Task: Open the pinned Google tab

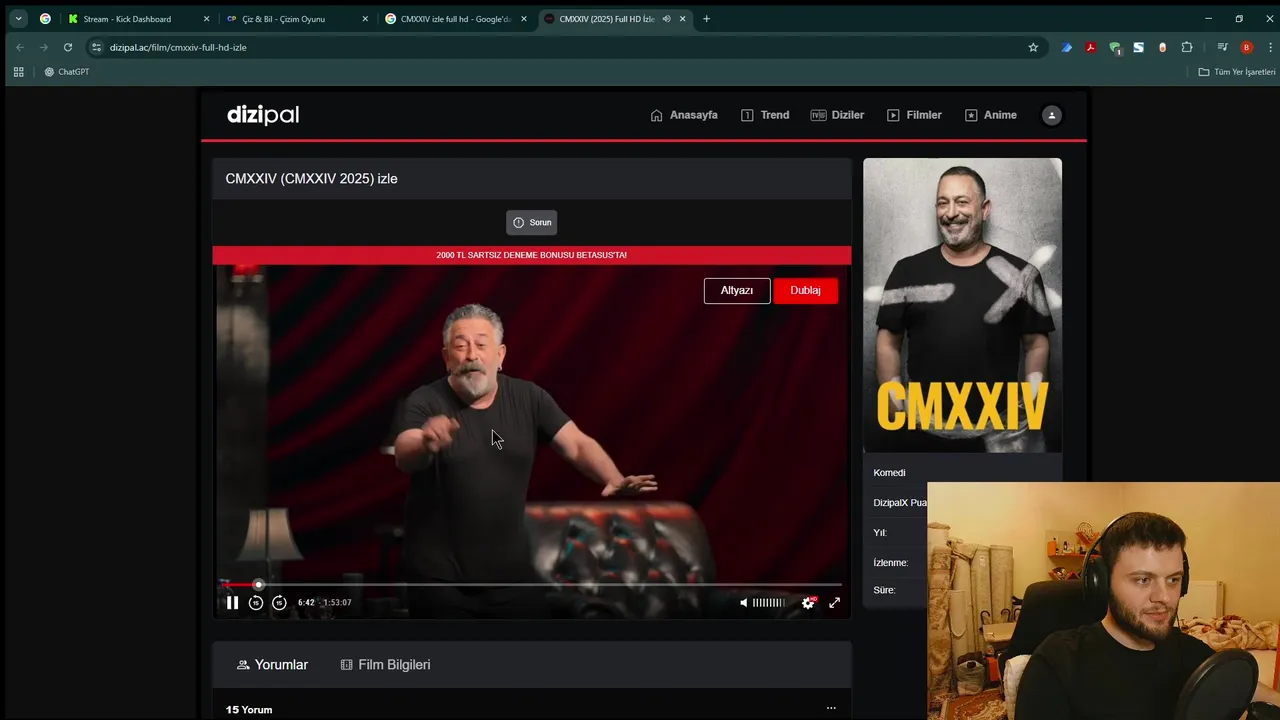Action: pyautogui.click(x=45, y=19)
